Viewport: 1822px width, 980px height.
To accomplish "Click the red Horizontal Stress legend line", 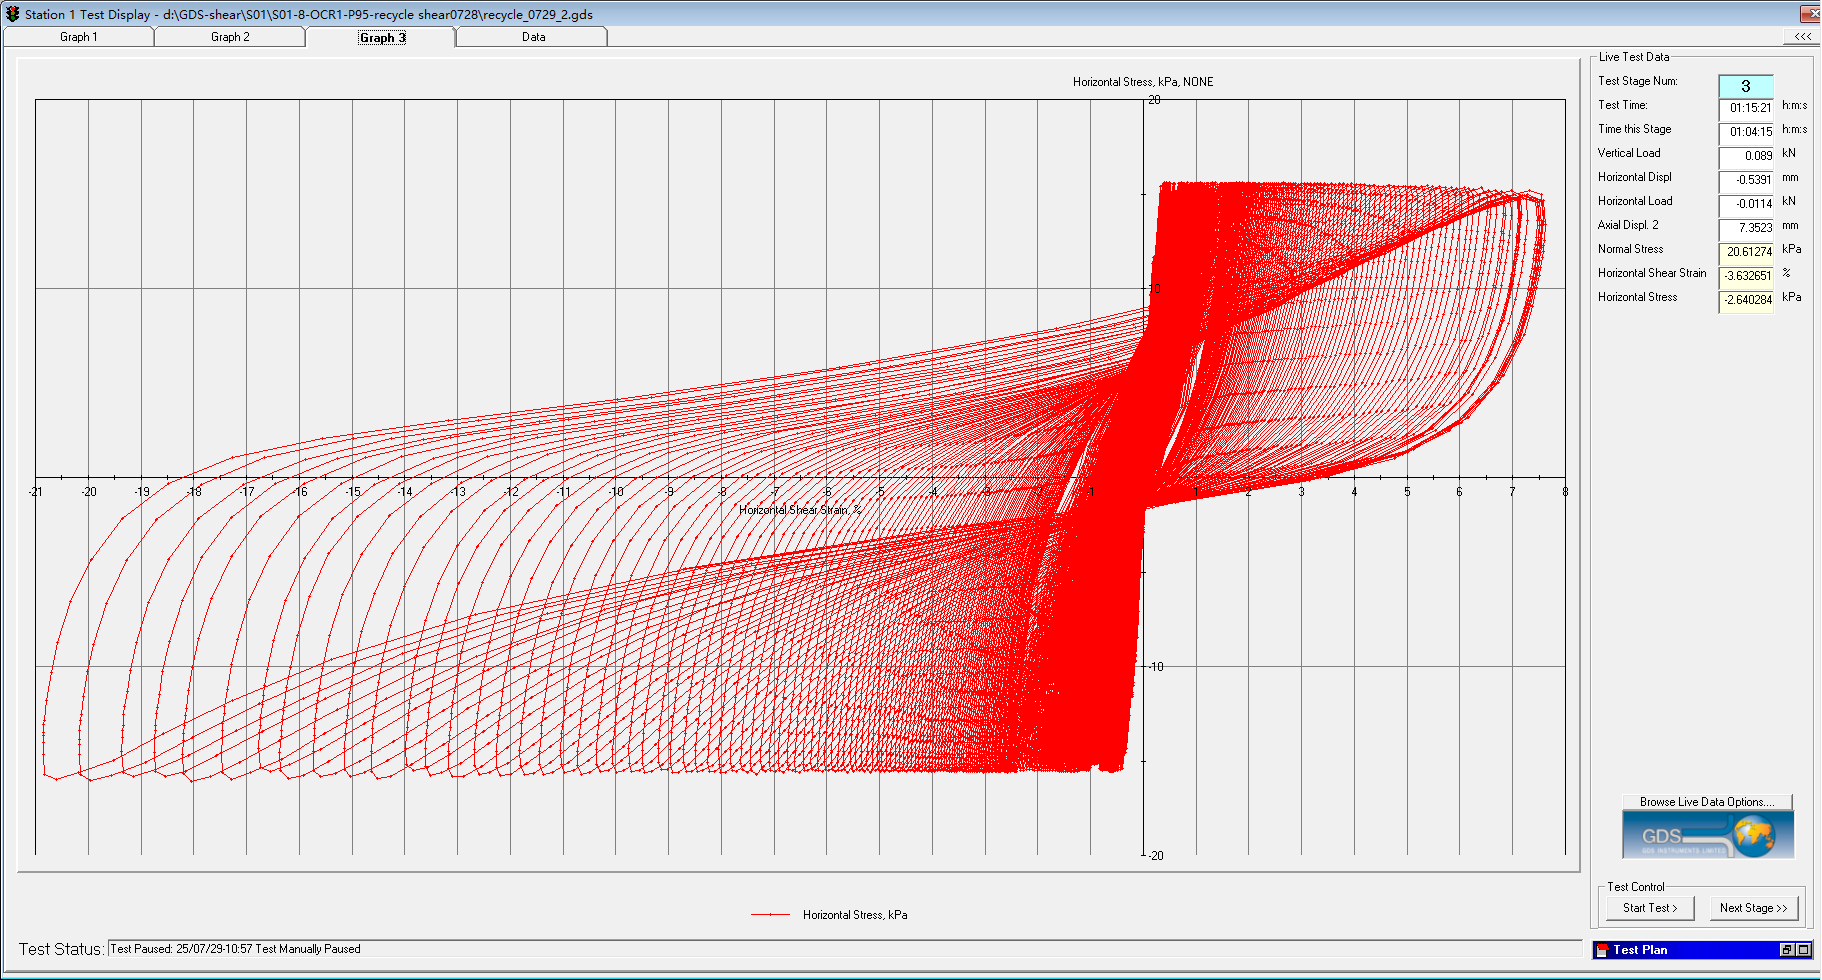I will click(x=770, y=915).
